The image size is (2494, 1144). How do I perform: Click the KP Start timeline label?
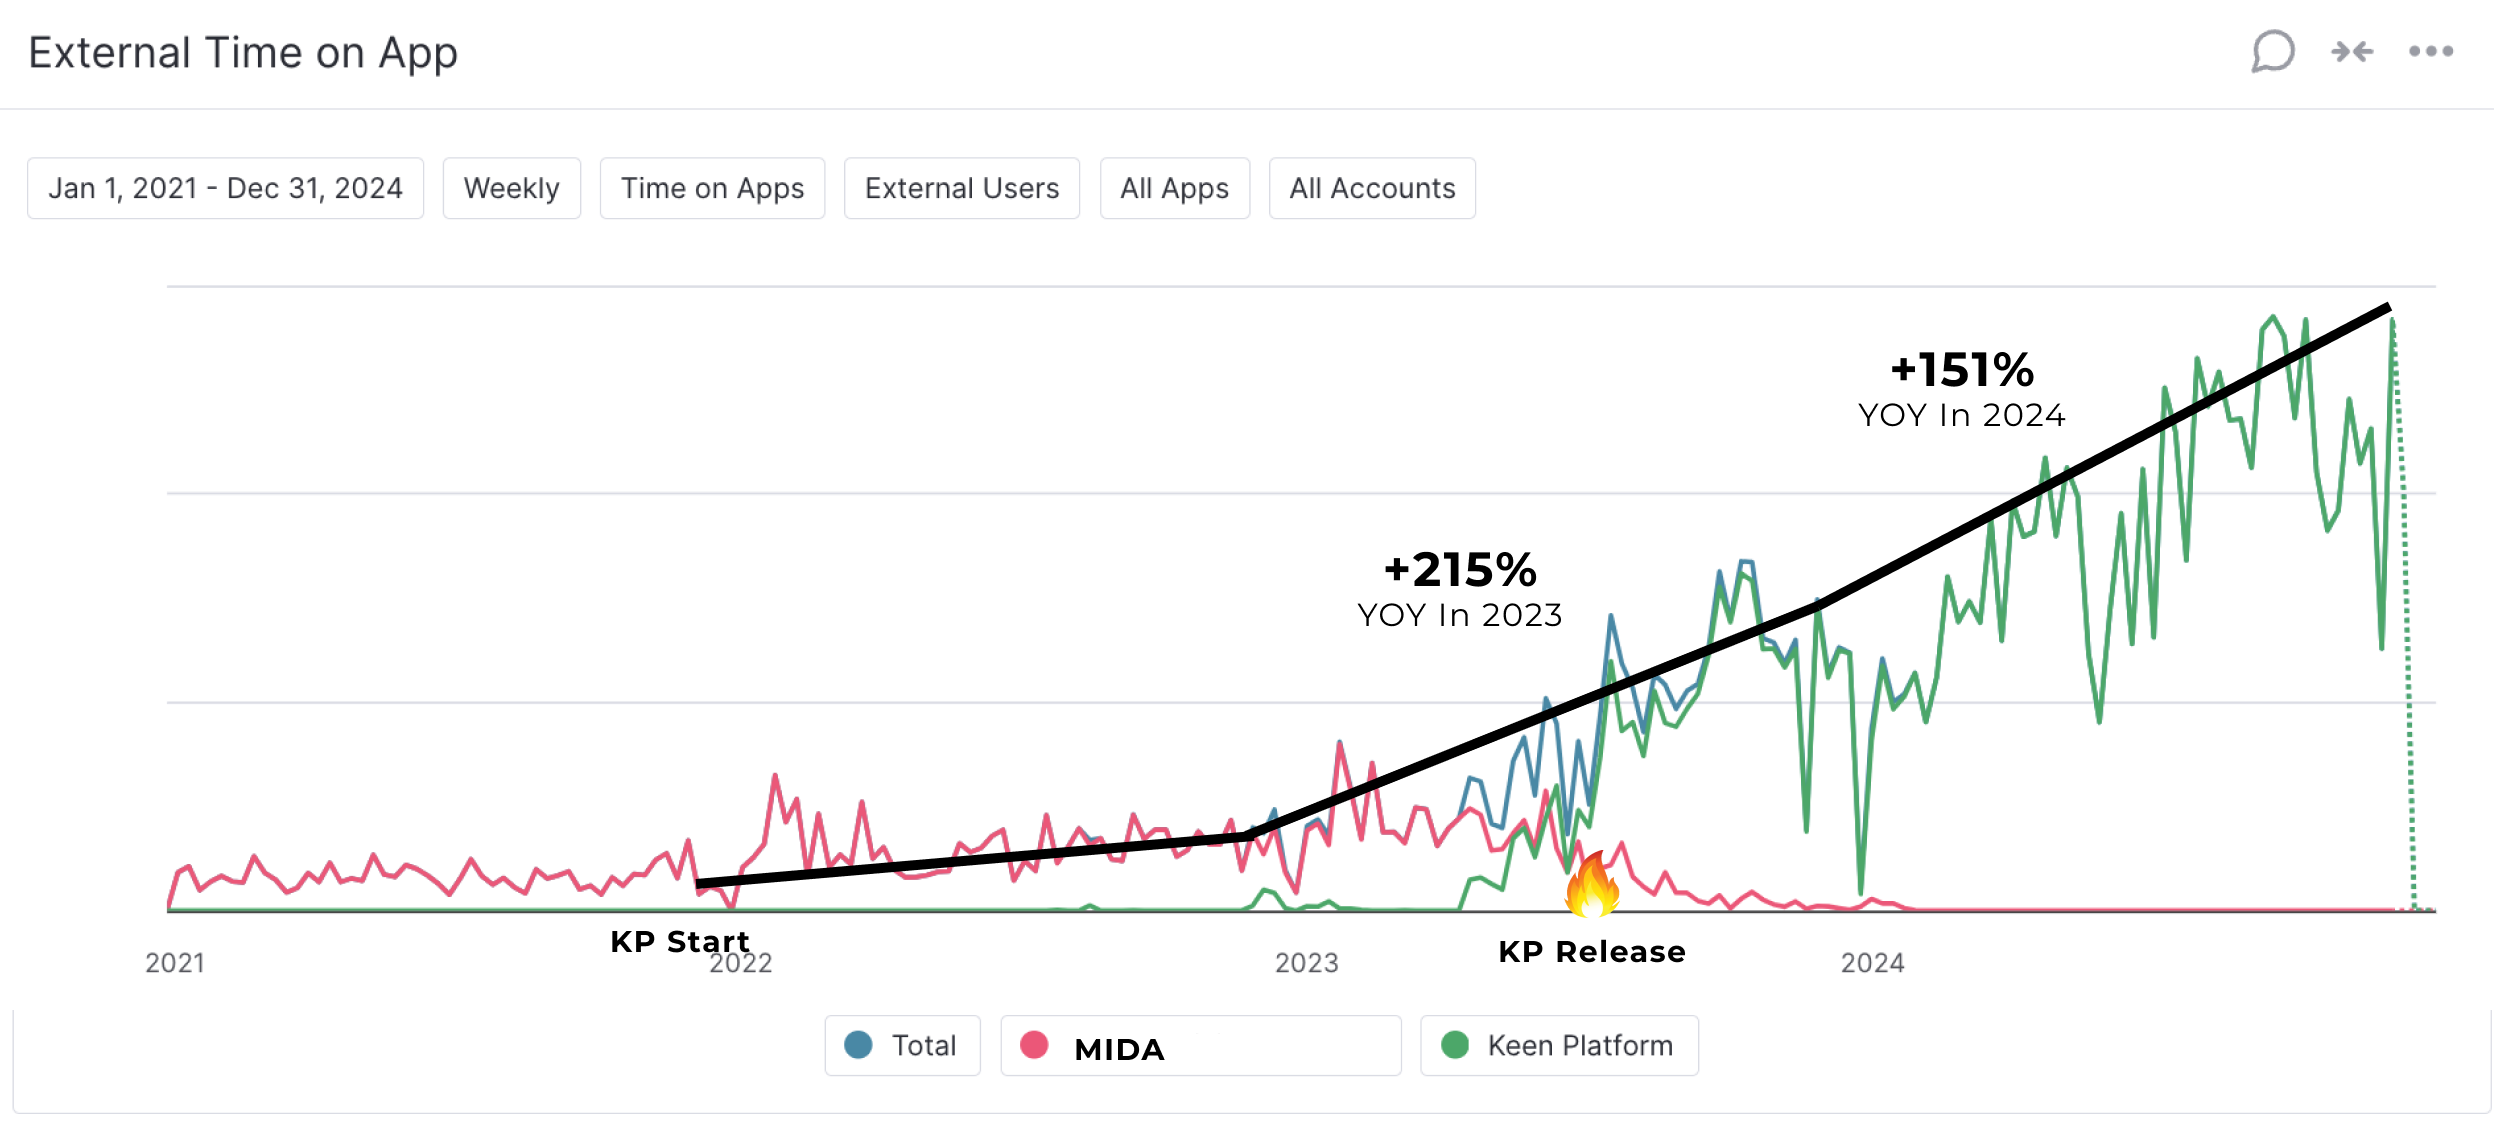pyautogui.click(x=679, y=941)
